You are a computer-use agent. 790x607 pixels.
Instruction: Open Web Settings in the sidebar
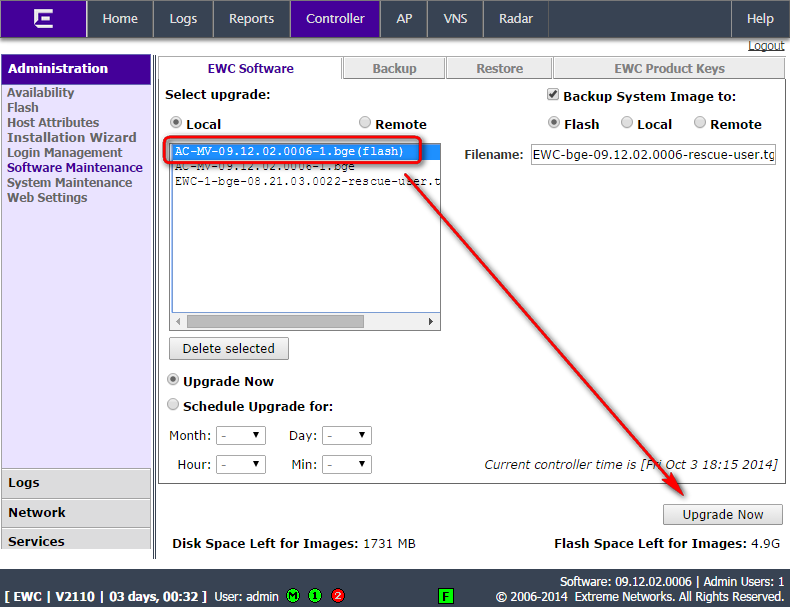click(47, 197)
